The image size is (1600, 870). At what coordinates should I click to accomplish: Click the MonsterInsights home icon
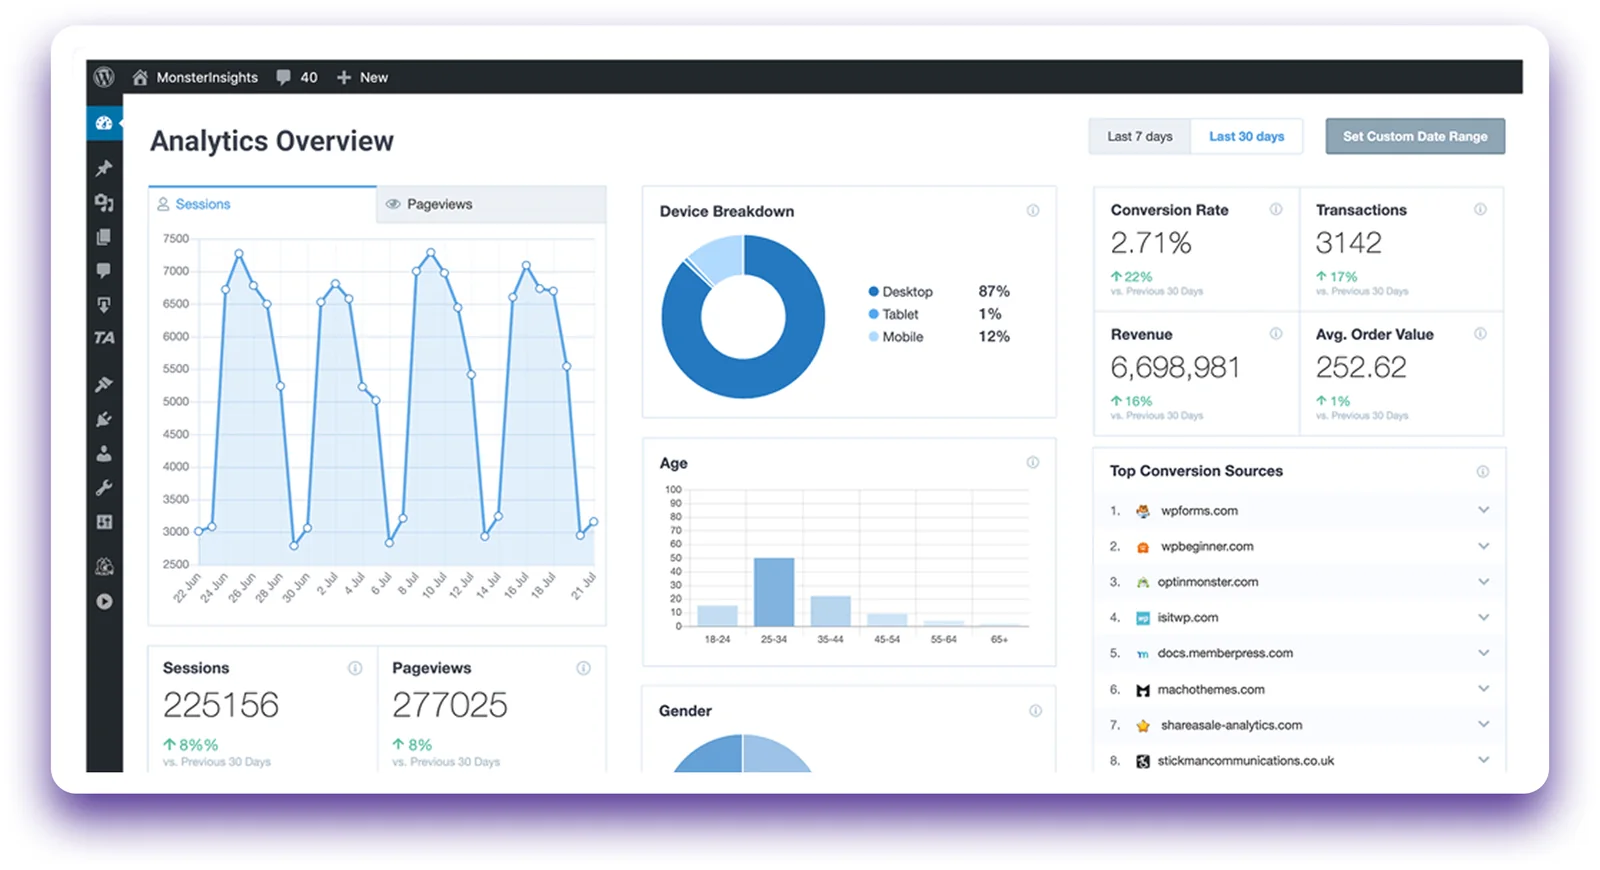click(x=140, y=77)
